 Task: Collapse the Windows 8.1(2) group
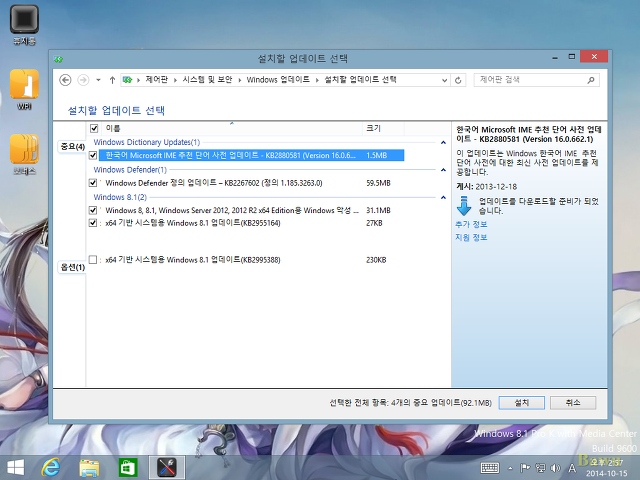(443, 198)
